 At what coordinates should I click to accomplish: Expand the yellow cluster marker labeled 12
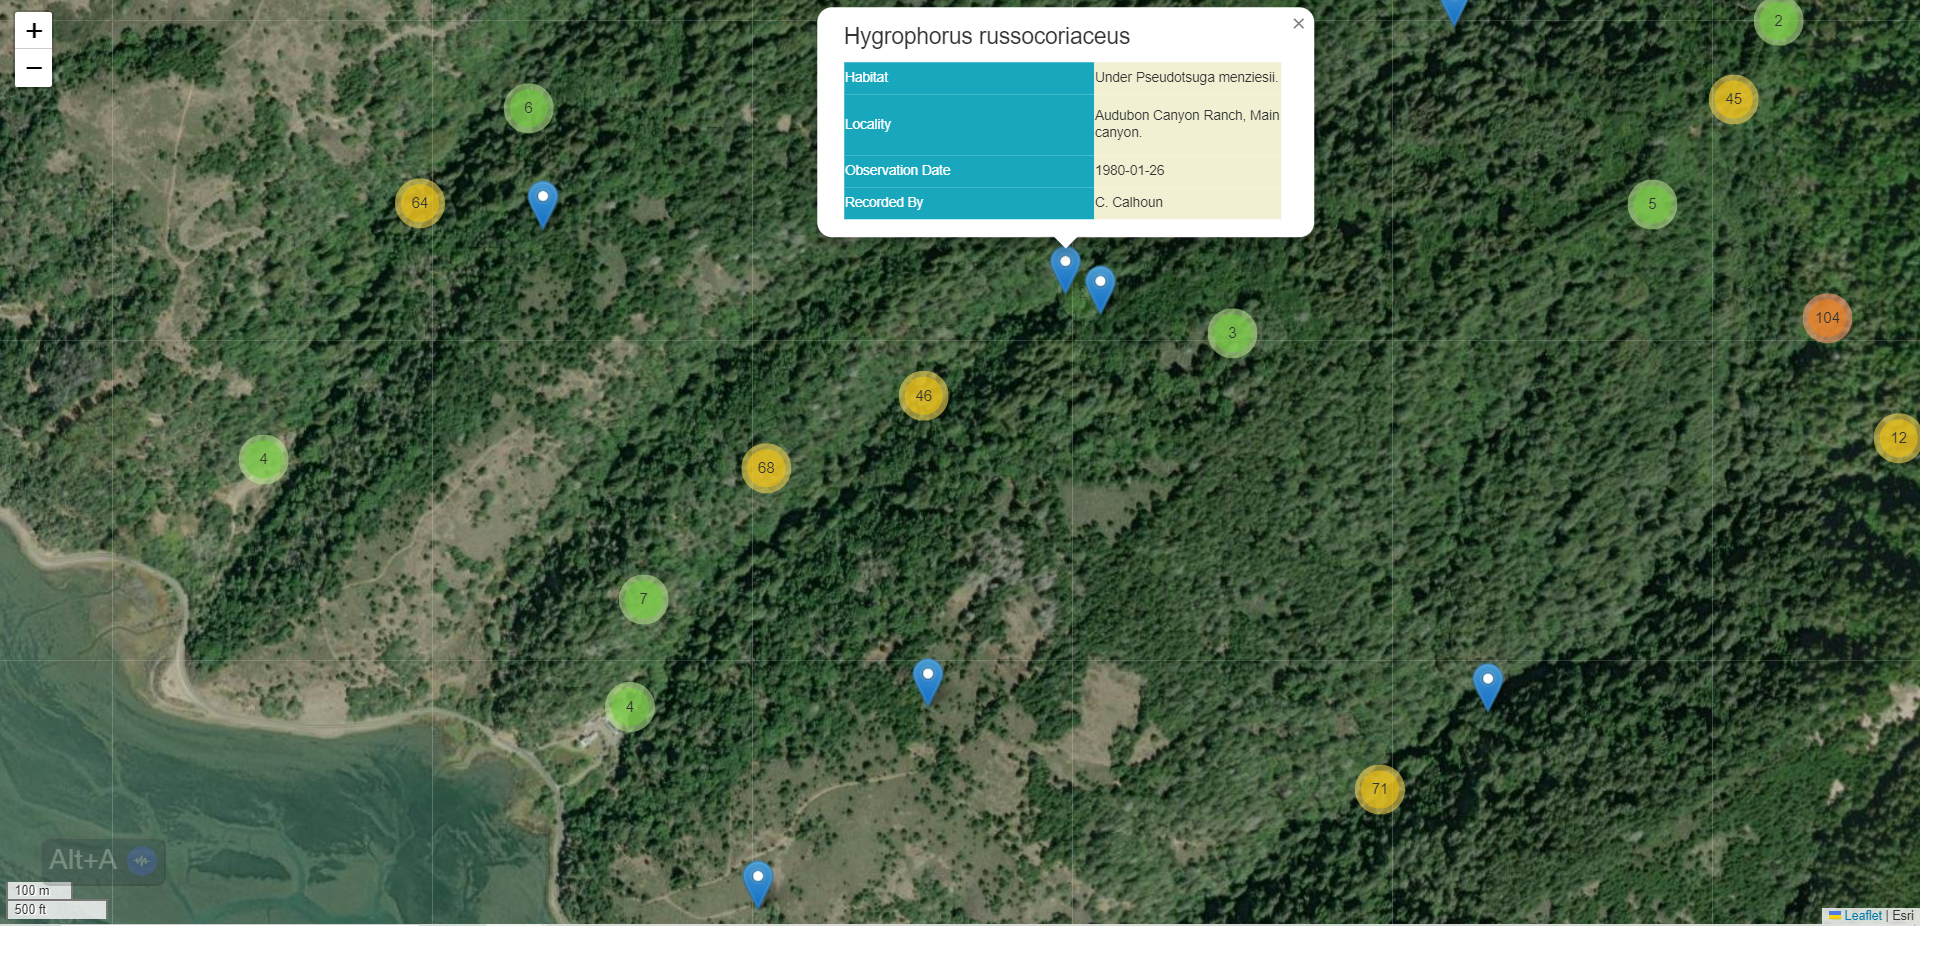pyautogui.click(x=1897, y=438)
